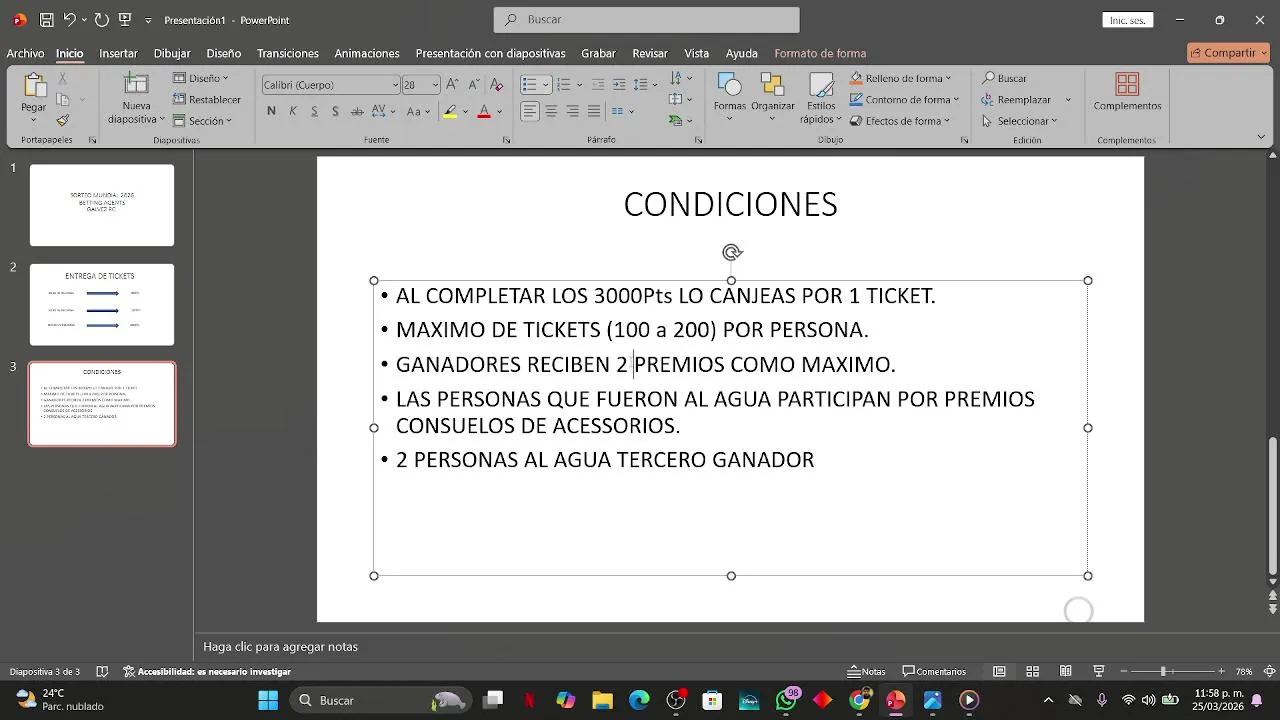Click the Format Painter brush icon
This screenshot has width=1280, height=720.
click(x=63, y=120)
